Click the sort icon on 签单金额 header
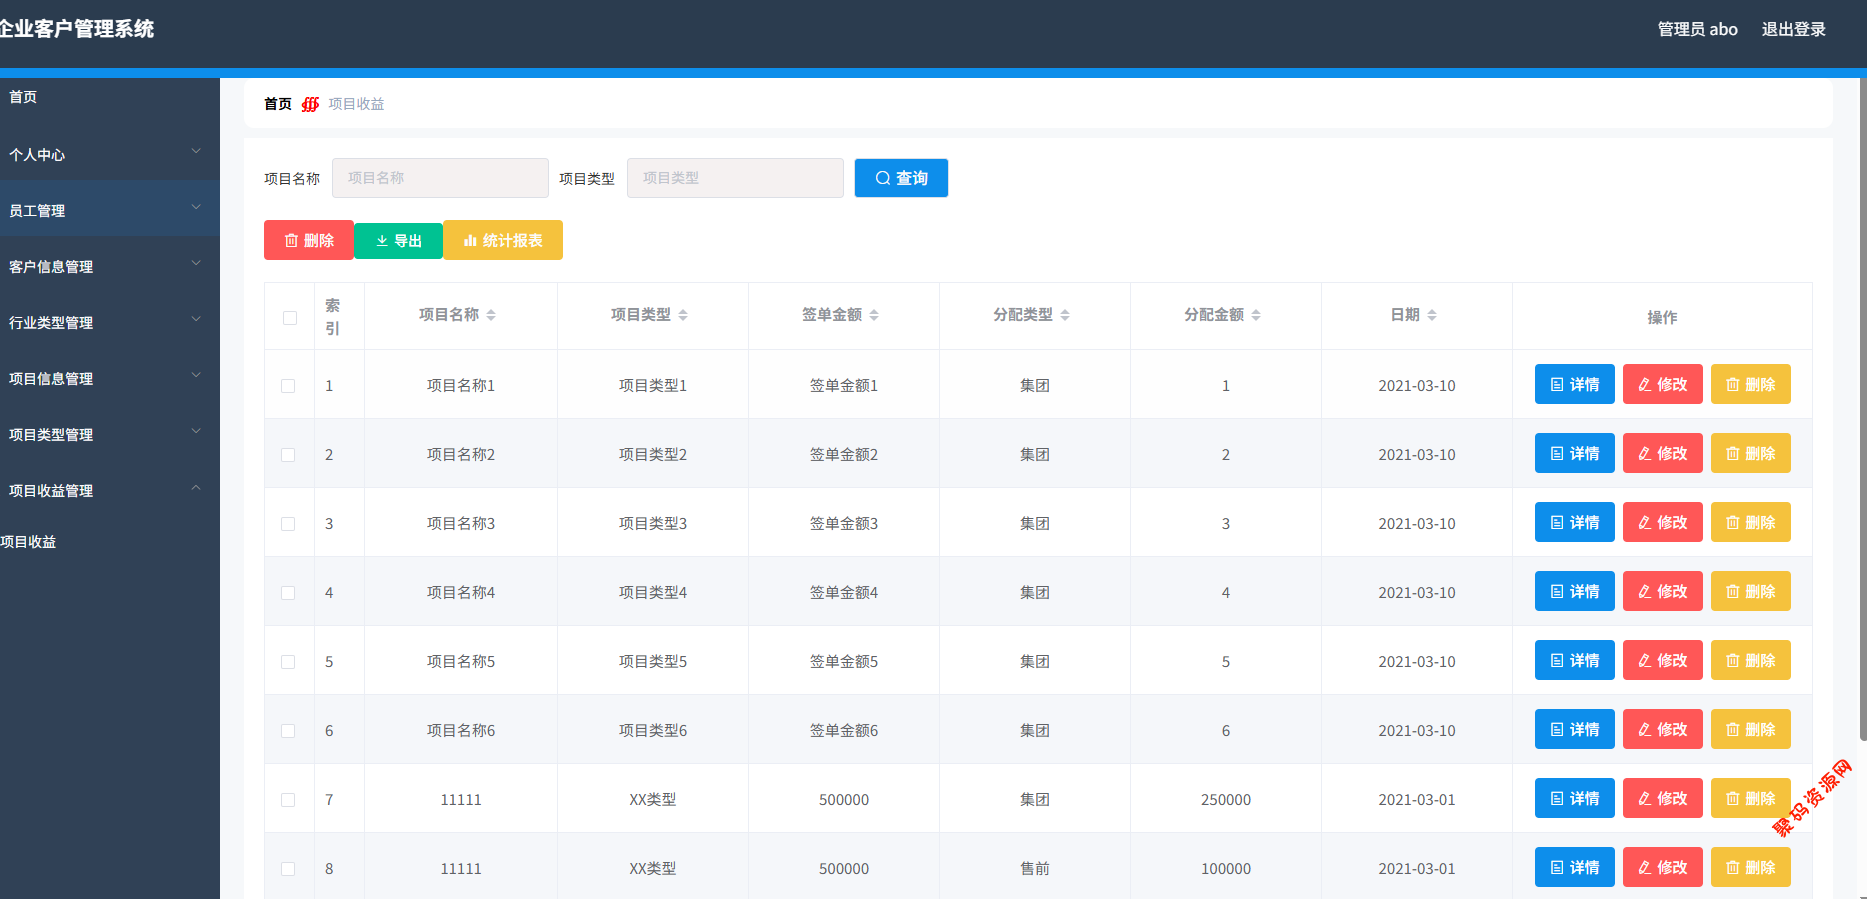This screenshot has width=1867, height=899. point(874,315)
